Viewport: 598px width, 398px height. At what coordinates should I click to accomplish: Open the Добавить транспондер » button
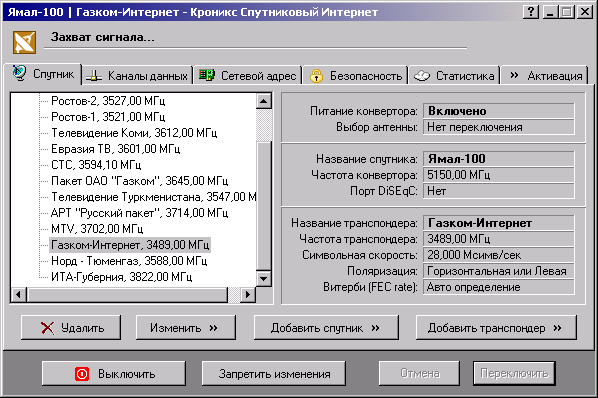point(496,327)
